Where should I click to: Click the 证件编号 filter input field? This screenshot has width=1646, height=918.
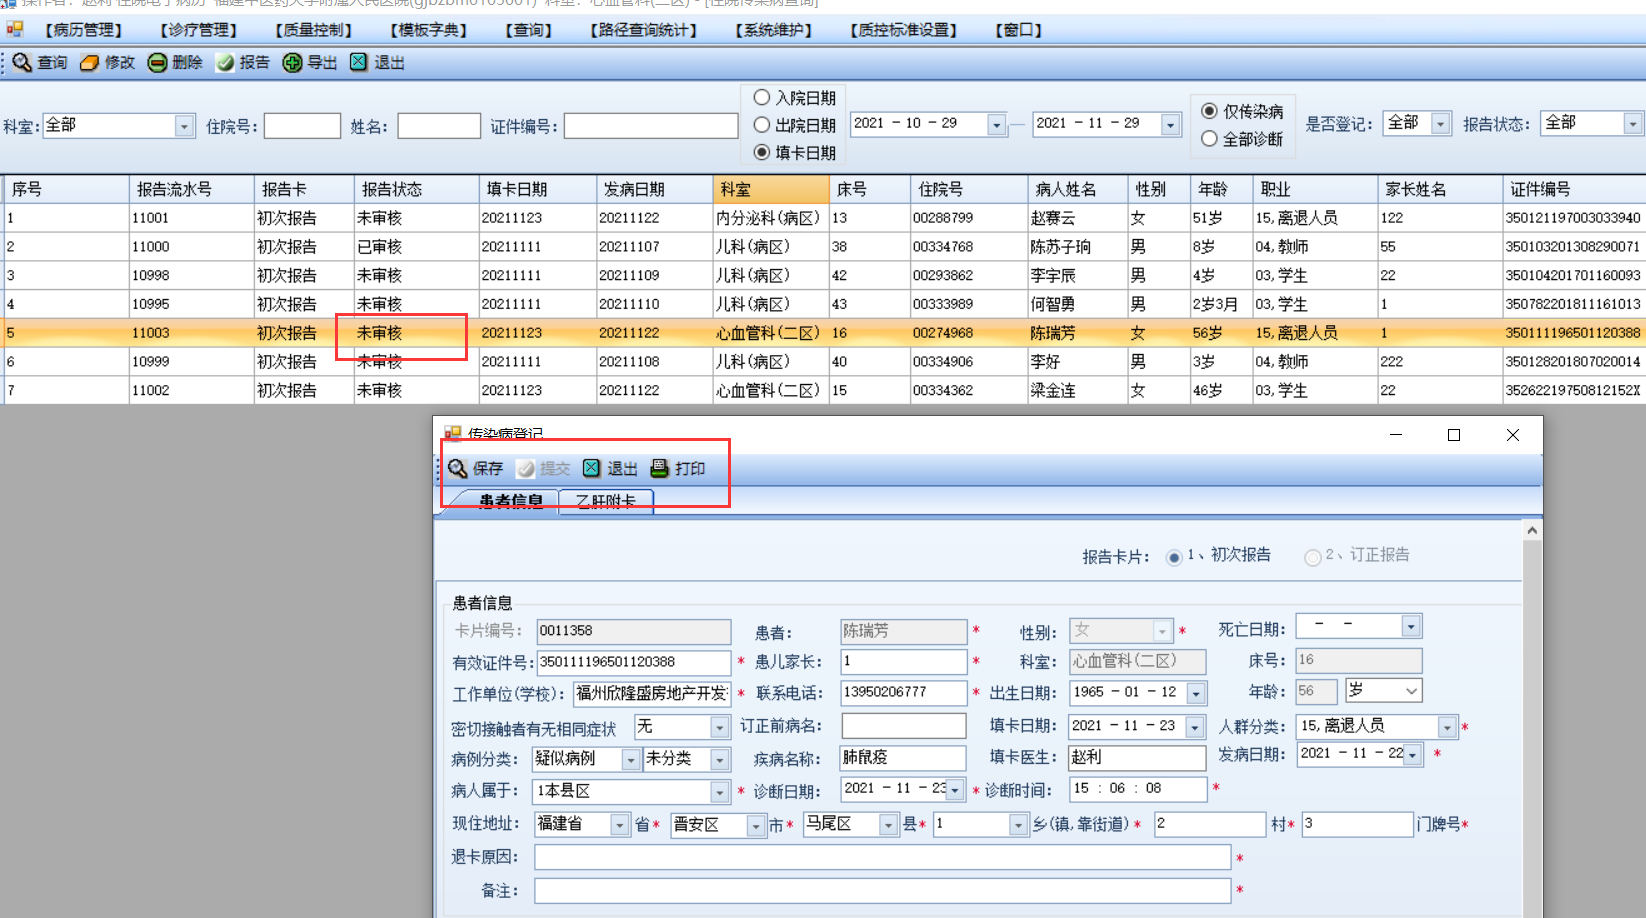coord(651,126)
